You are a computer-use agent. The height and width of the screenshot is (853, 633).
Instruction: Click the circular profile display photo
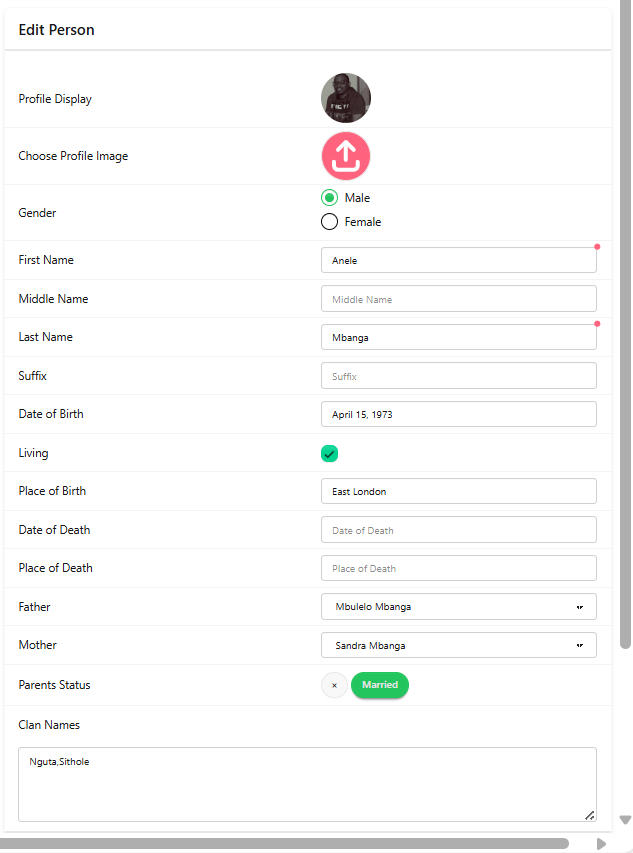(346, 98)
